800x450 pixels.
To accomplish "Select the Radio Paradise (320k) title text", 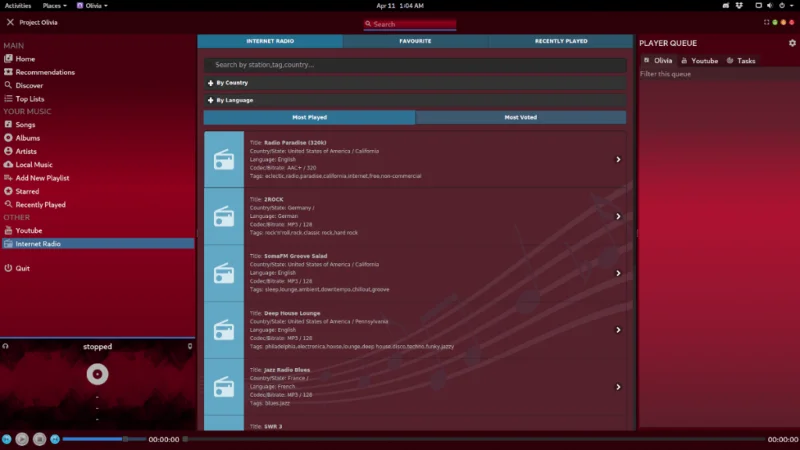I will tap(295, 142).
